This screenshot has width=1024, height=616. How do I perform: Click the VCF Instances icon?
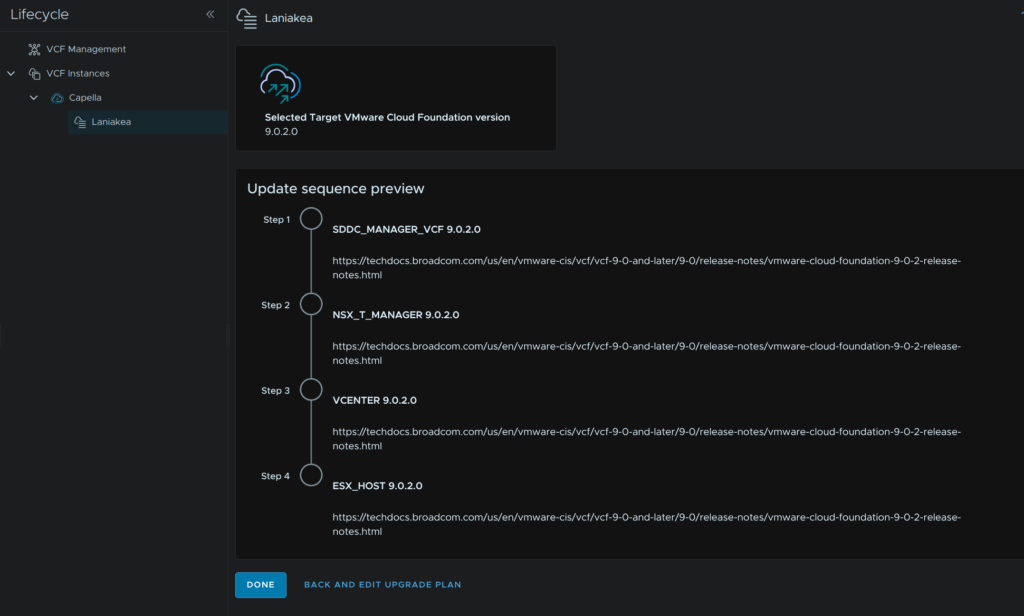pyautogui.click(x=34, y=74)
